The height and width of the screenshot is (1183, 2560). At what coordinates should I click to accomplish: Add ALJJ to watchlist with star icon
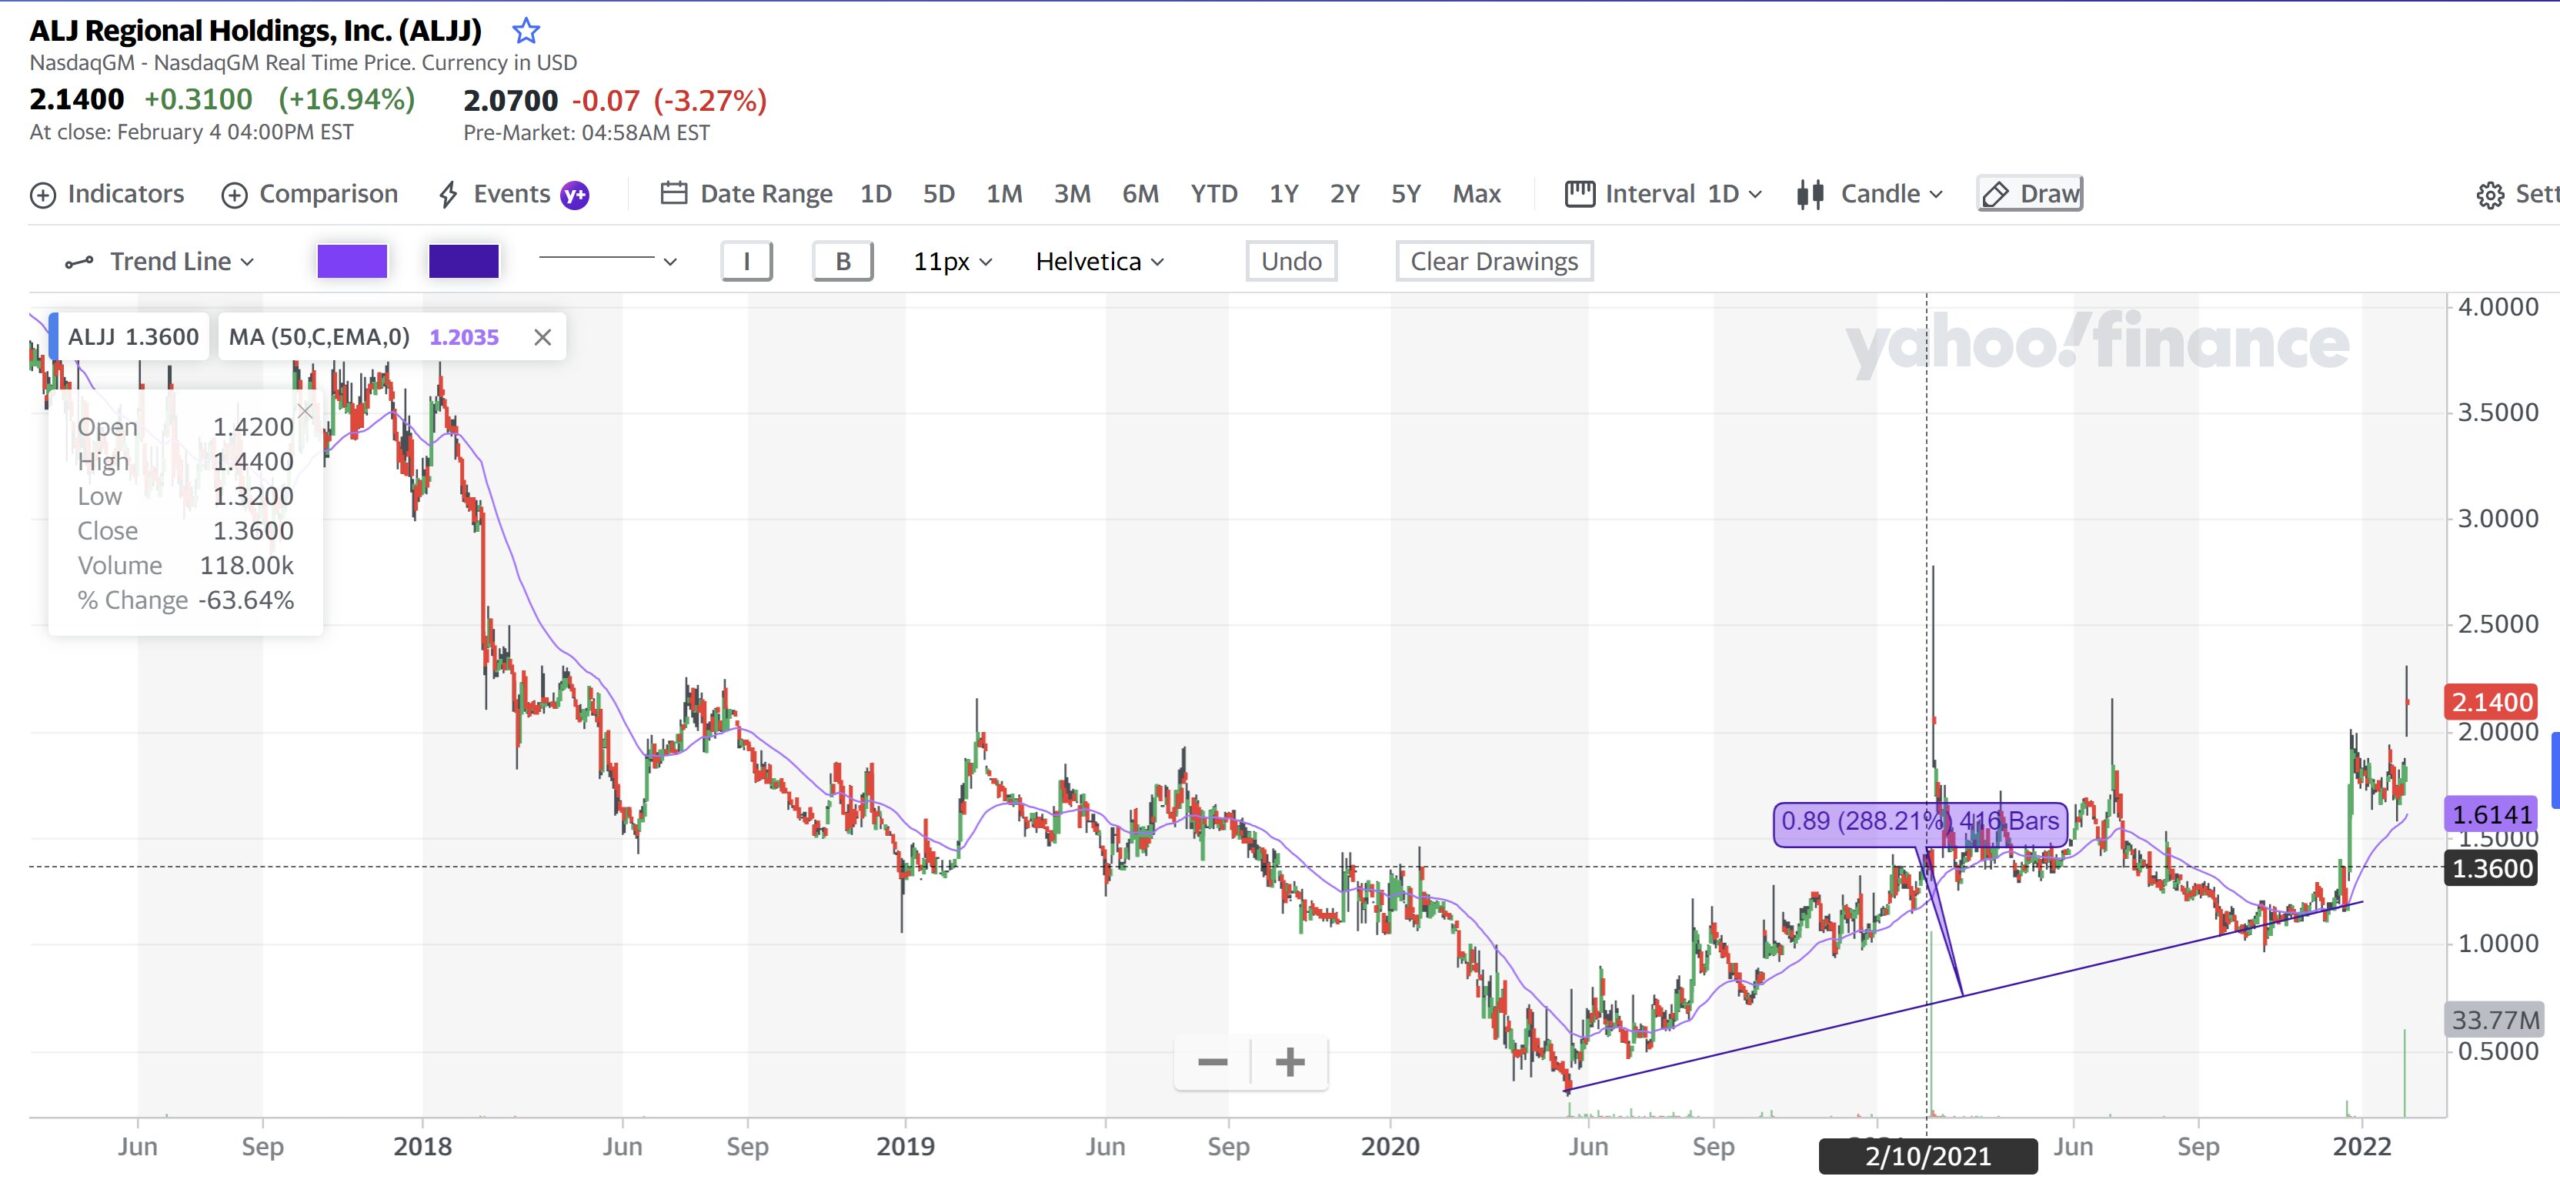[526, 31]
